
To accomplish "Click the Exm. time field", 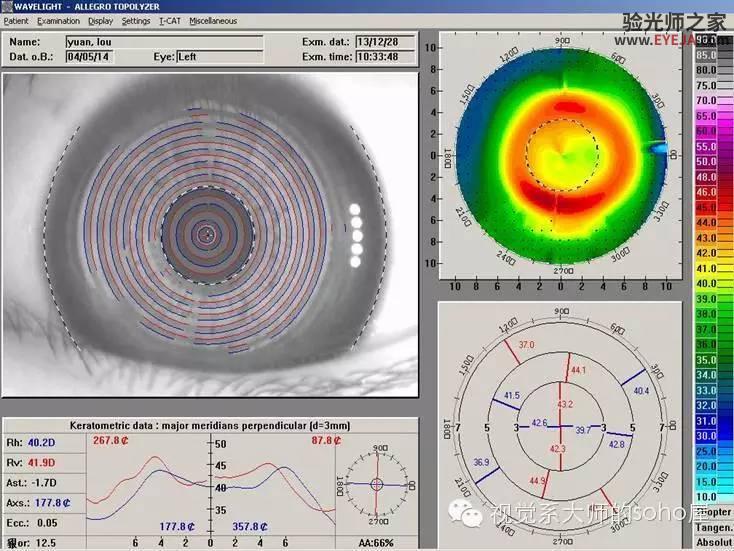I will [385, 57].
